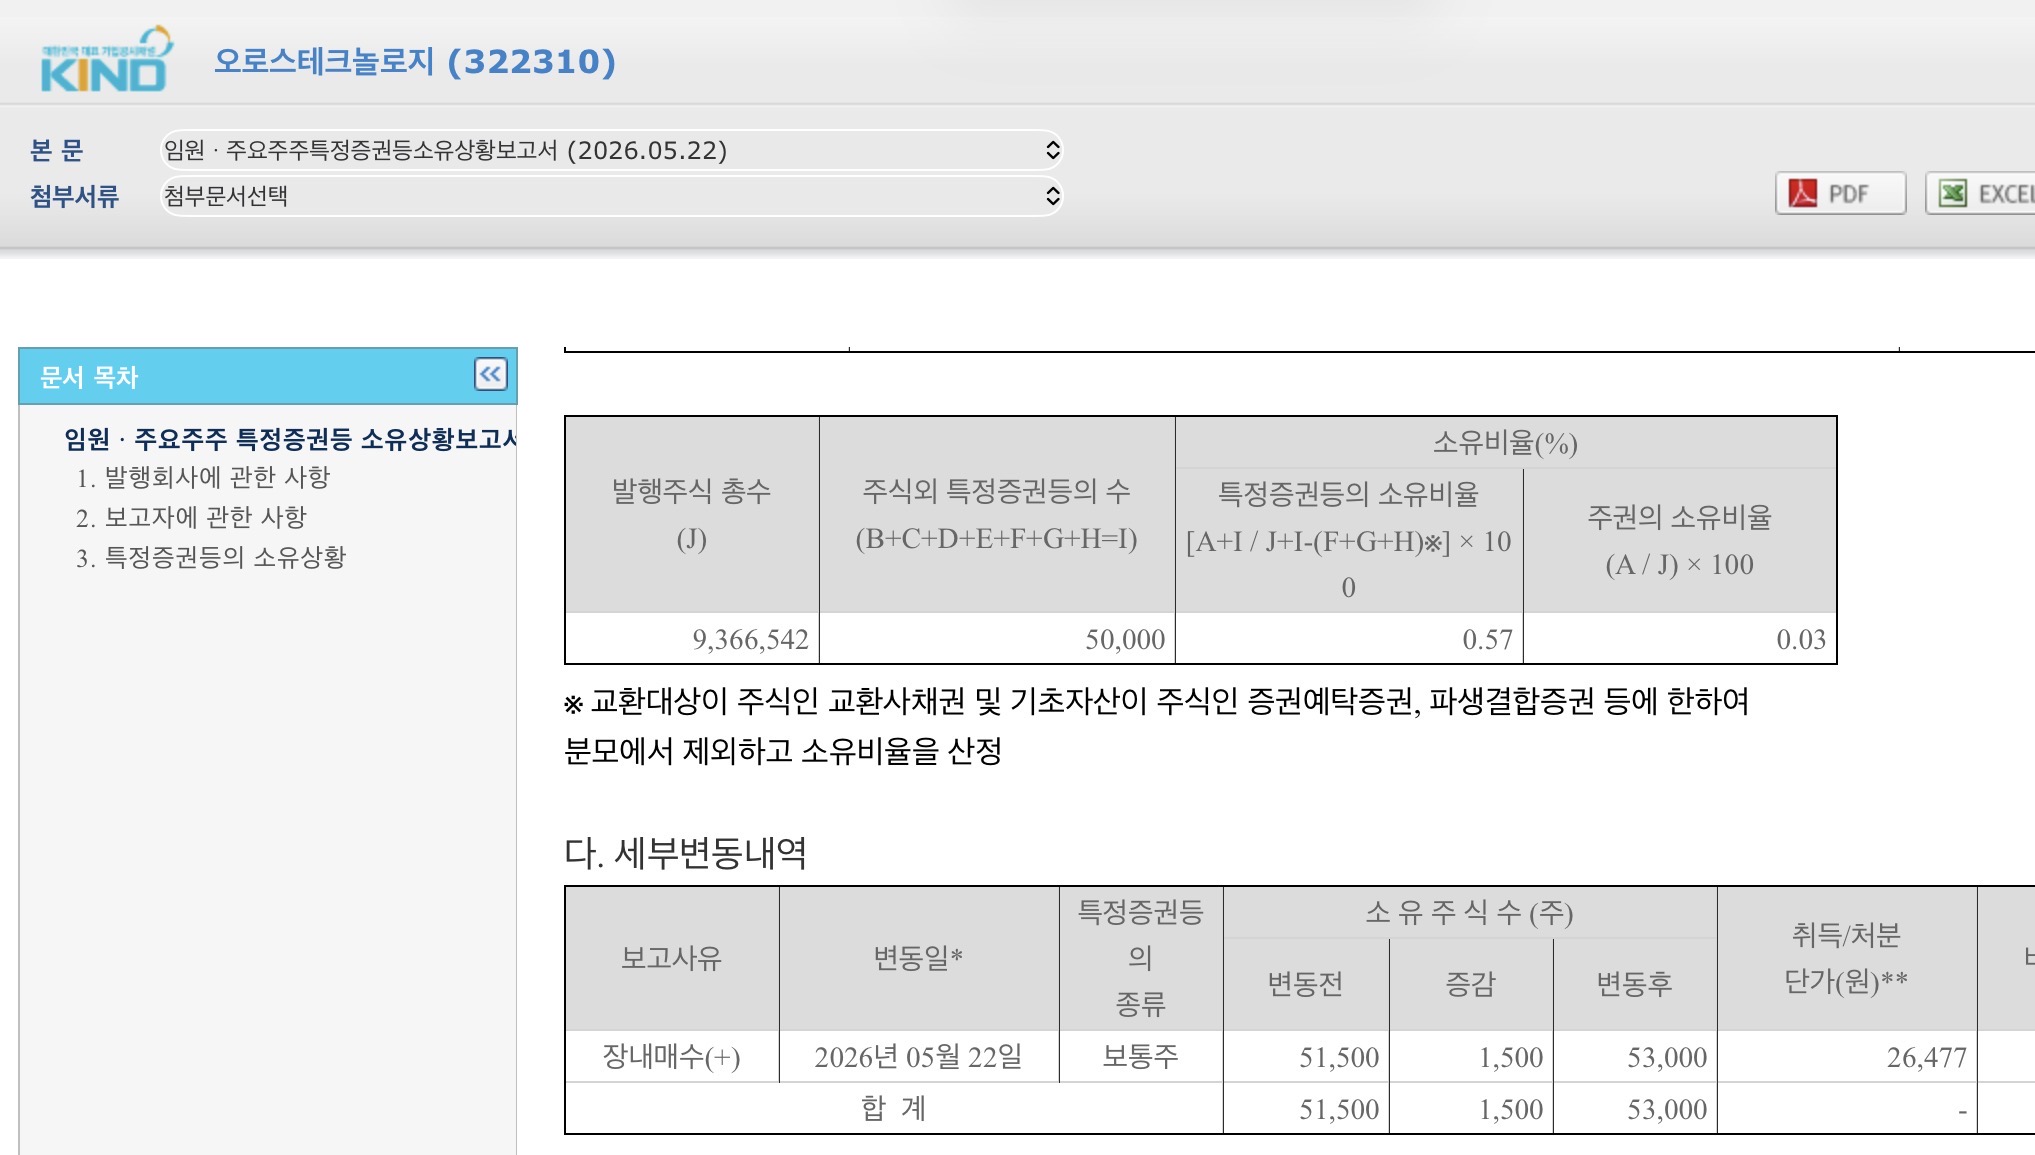2035x1155 pixels.
Task: Click the 문서 목차 panel title
Action: click(x=89, y=377)
